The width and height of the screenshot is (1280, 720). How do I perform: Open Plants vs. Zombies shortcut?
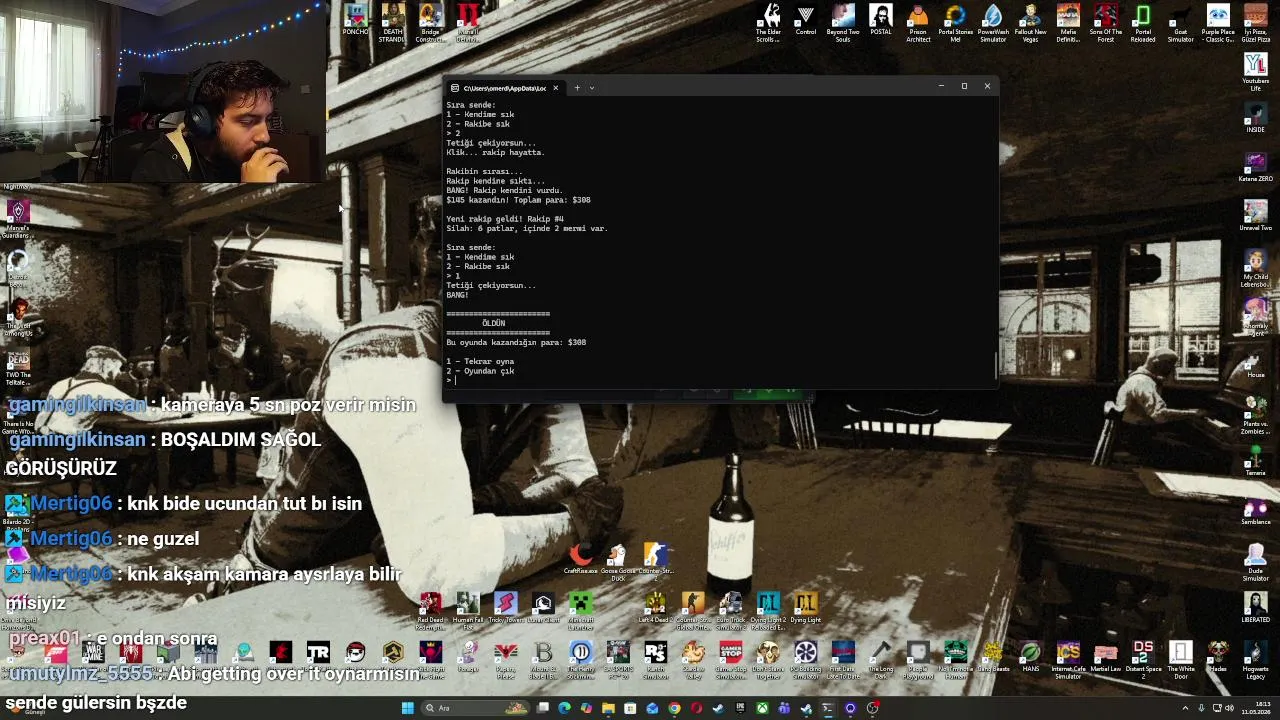pyautogui.click(x=1255, y=417)
